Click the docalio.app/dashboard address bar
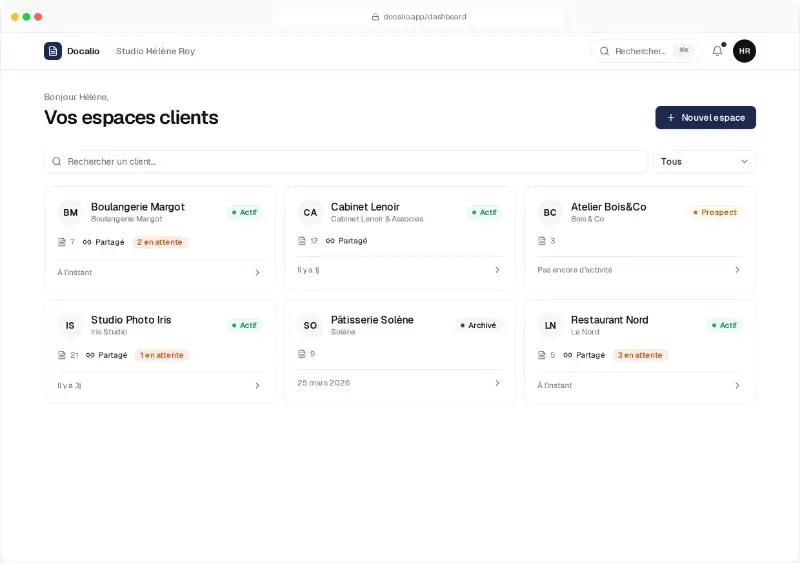This screenshot has height=563, width=800. click(418, 17)
